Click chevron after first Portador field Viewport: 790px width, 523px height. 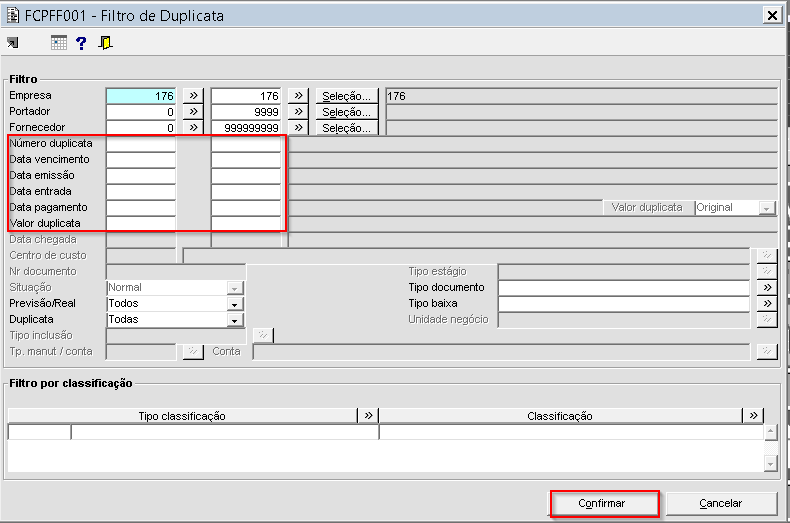[193, 112]
